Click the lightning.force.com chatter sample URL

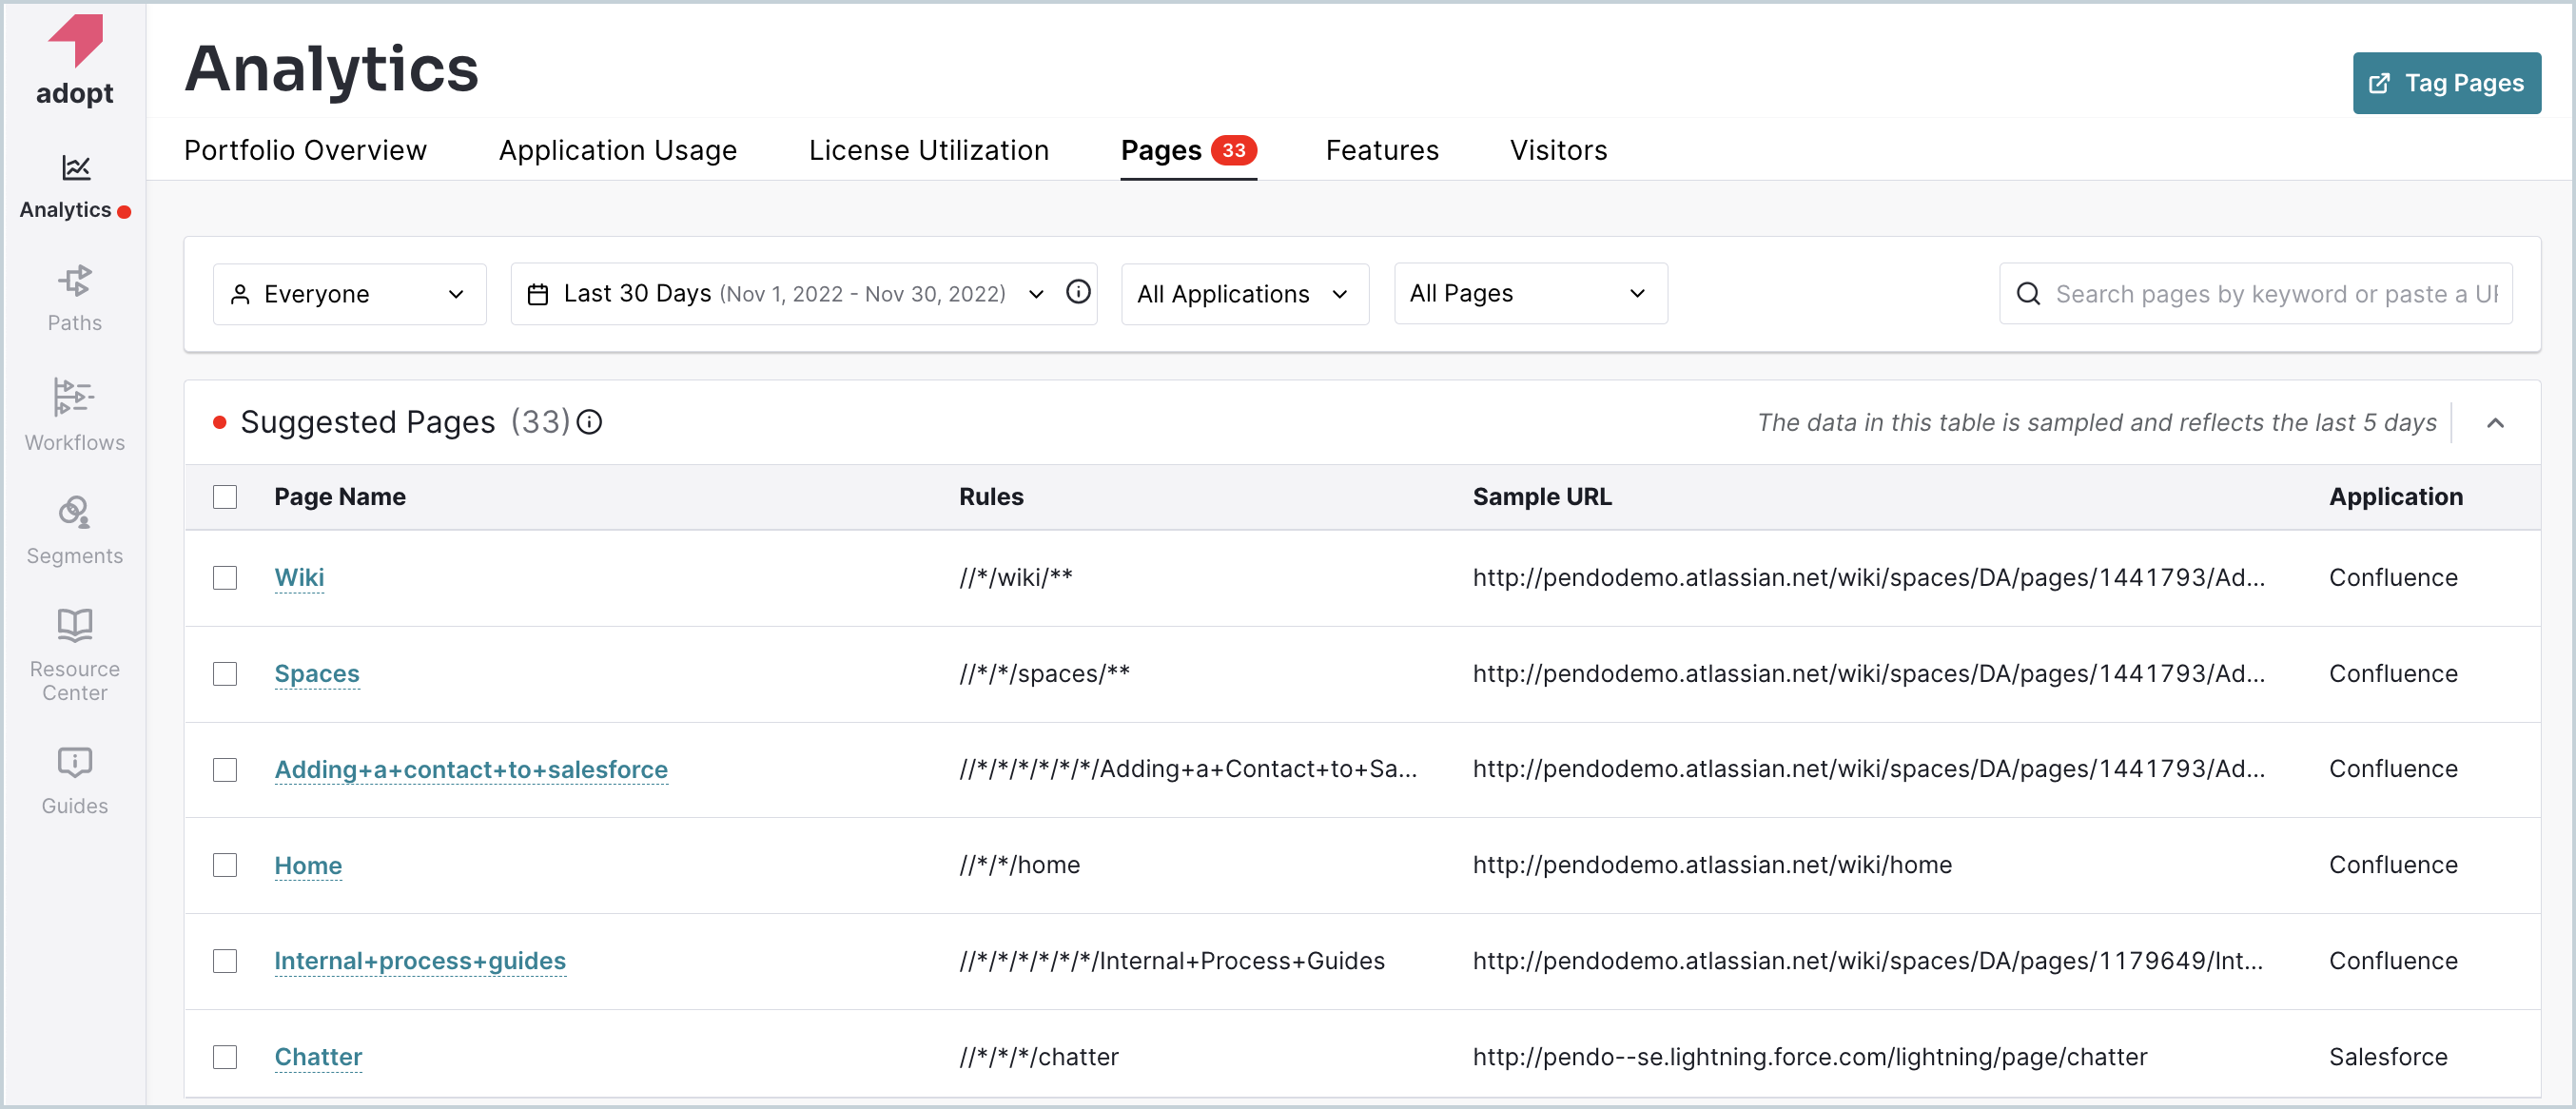1810,1057
